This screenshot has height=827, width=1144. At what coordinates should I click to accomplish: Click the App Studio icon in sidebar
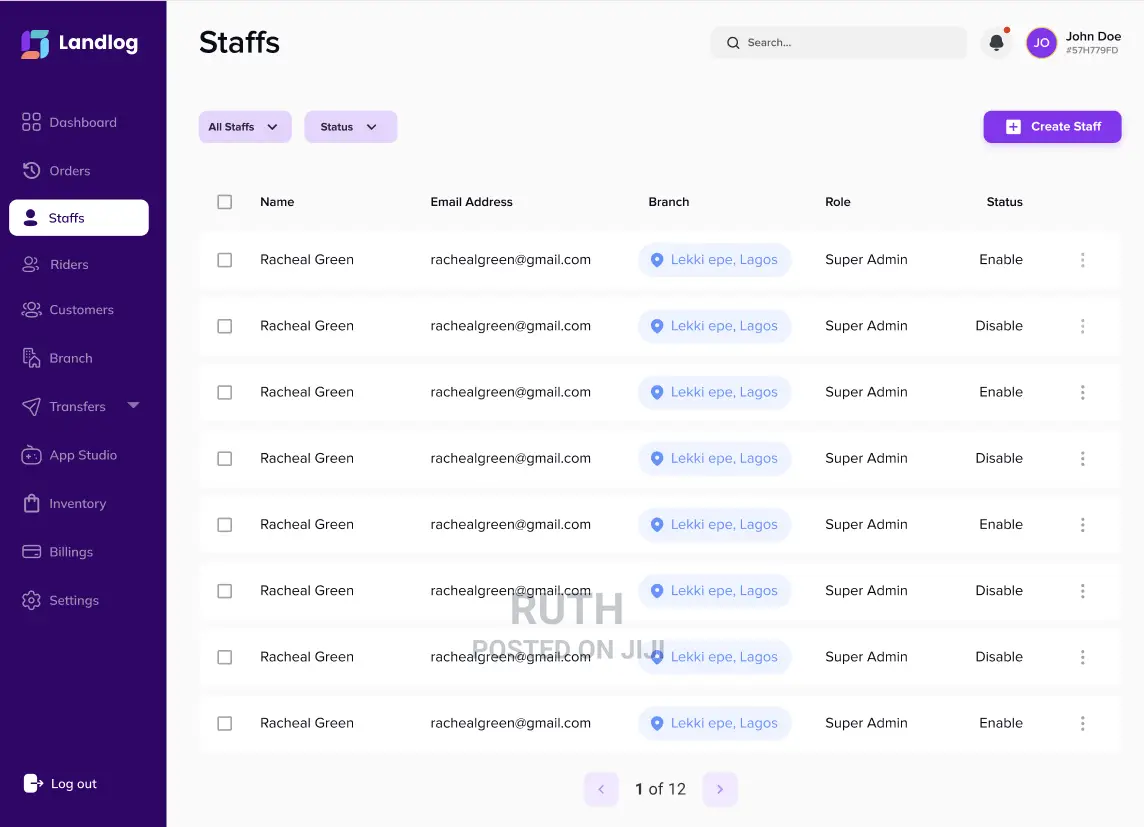(31, 455)
